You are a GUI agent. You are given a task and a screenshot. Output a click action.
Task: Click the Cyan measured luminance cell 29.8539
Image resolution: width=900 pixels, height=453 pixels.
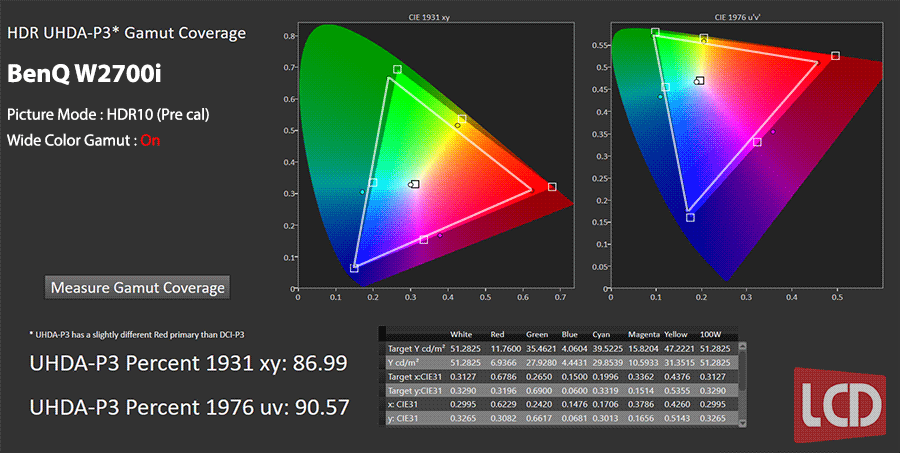point(608,363)
